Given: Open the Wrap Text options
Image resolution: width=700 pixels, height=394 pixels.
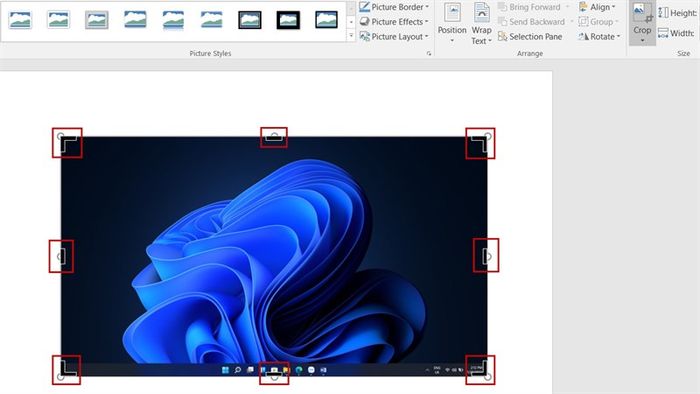Looking at the screenshot, I should (481, 23).
